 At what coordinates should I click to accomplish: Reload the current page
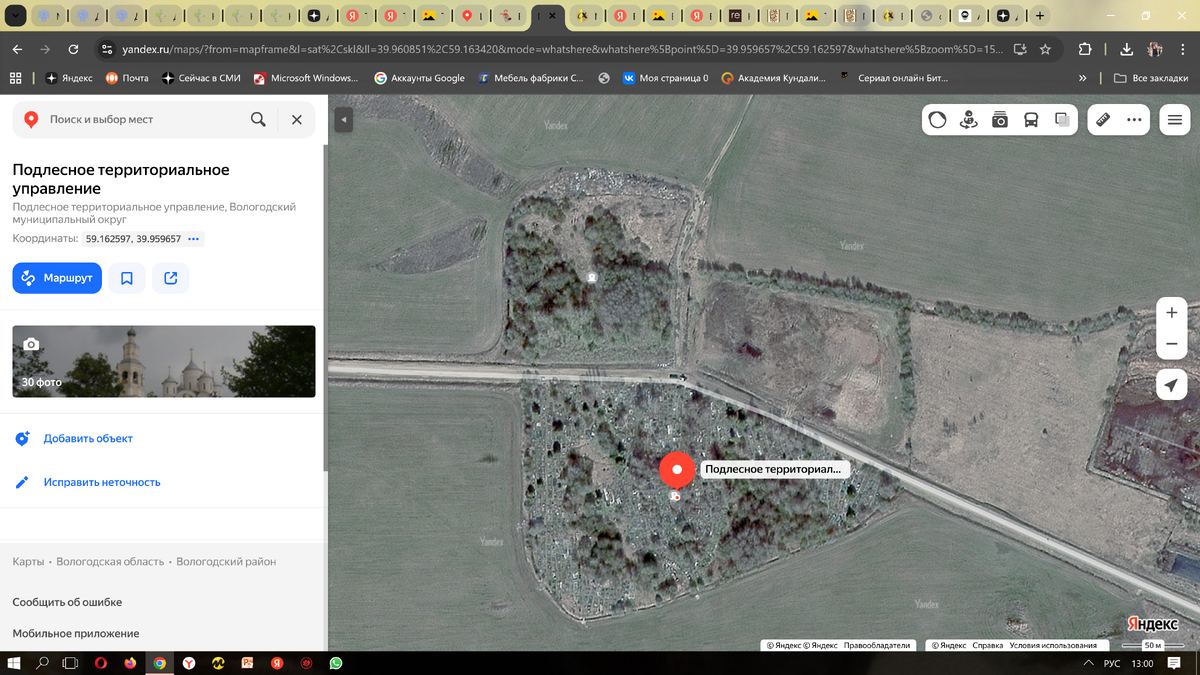point(73,49)
